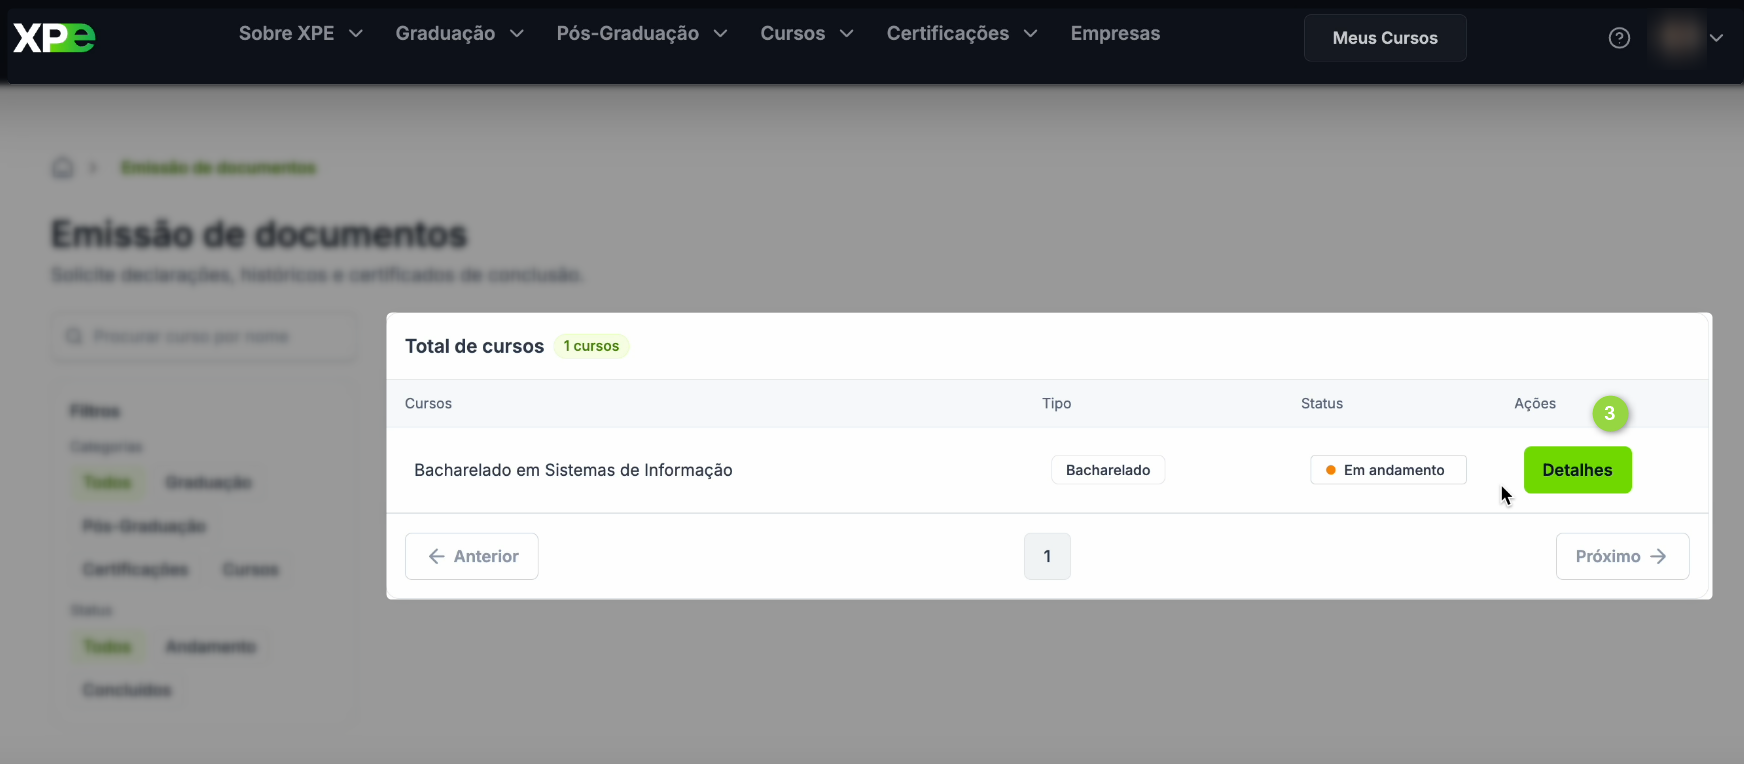Select page number 1
Image resolution: width=1744 pixels, height=764 pixels.
[1047, 556]
